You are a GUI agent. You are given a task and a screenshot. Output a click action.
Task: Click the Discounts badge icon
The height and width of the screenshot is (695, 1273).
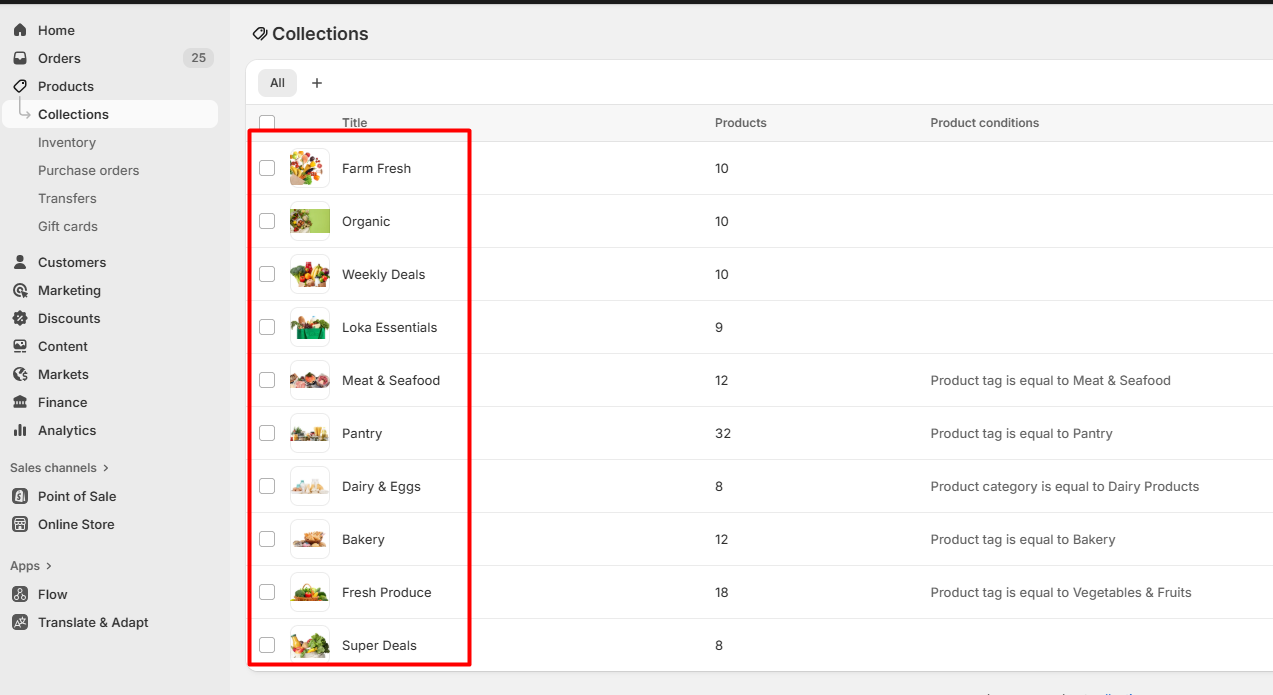point(20,318)
